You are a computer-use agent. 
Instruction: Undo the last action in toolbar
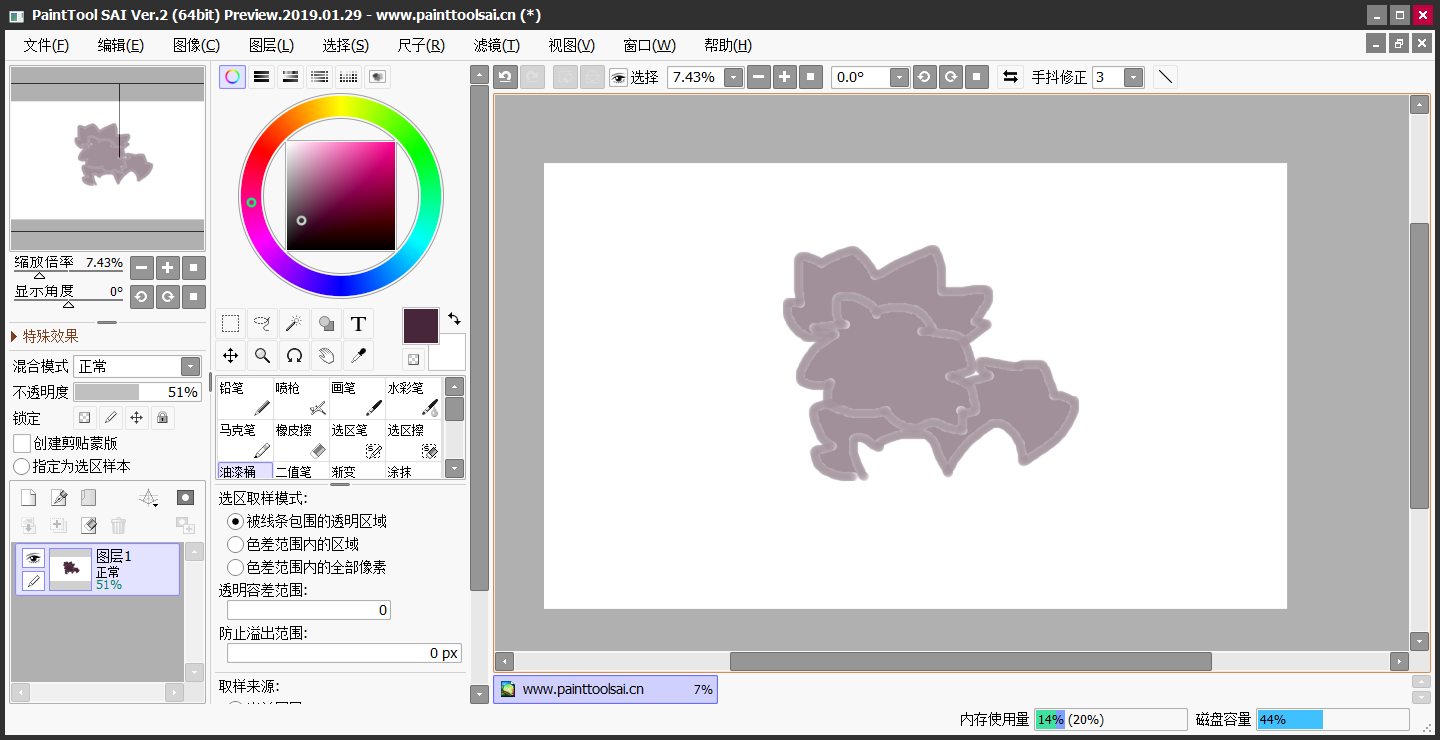506,77
